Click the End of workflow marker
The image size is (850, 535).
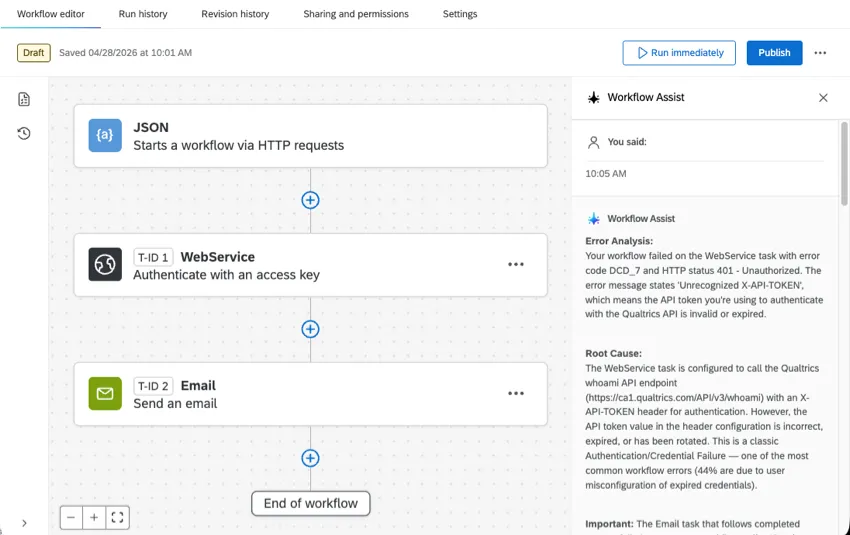point(311,504)
